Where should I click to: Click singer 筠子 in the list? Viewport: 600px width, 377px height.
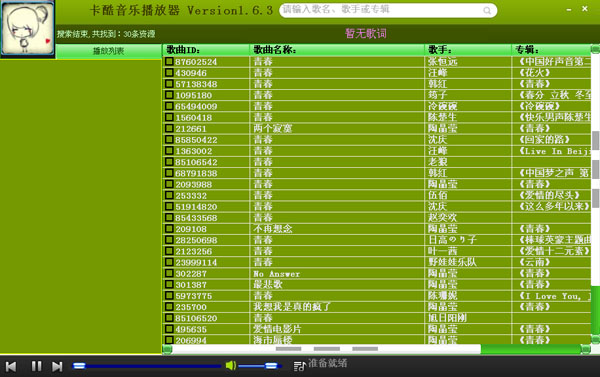pyautogui.click(x=437, y=95)
